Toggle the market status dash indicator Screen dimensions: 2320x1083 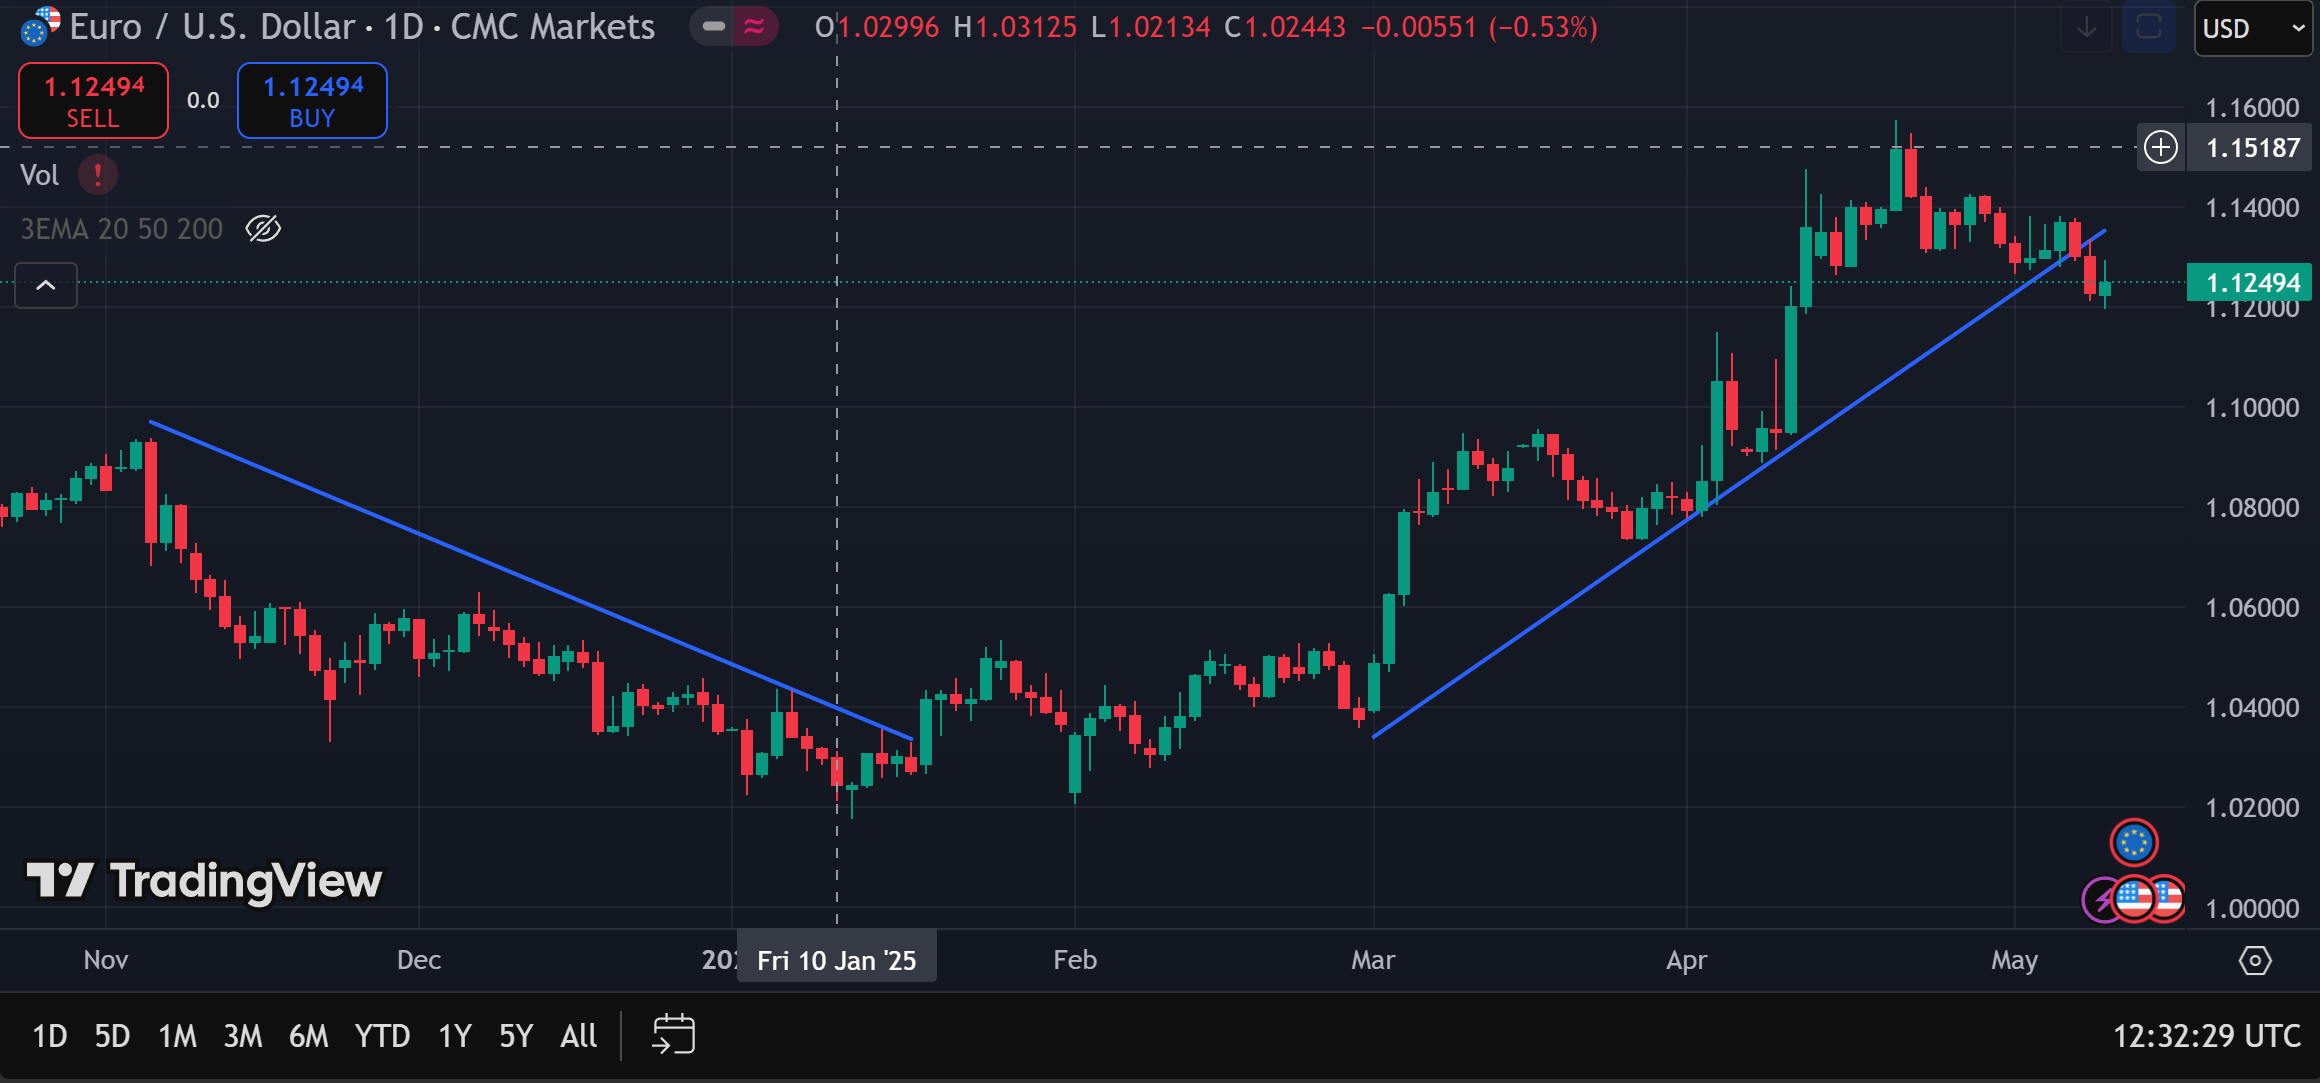point(713,27)
